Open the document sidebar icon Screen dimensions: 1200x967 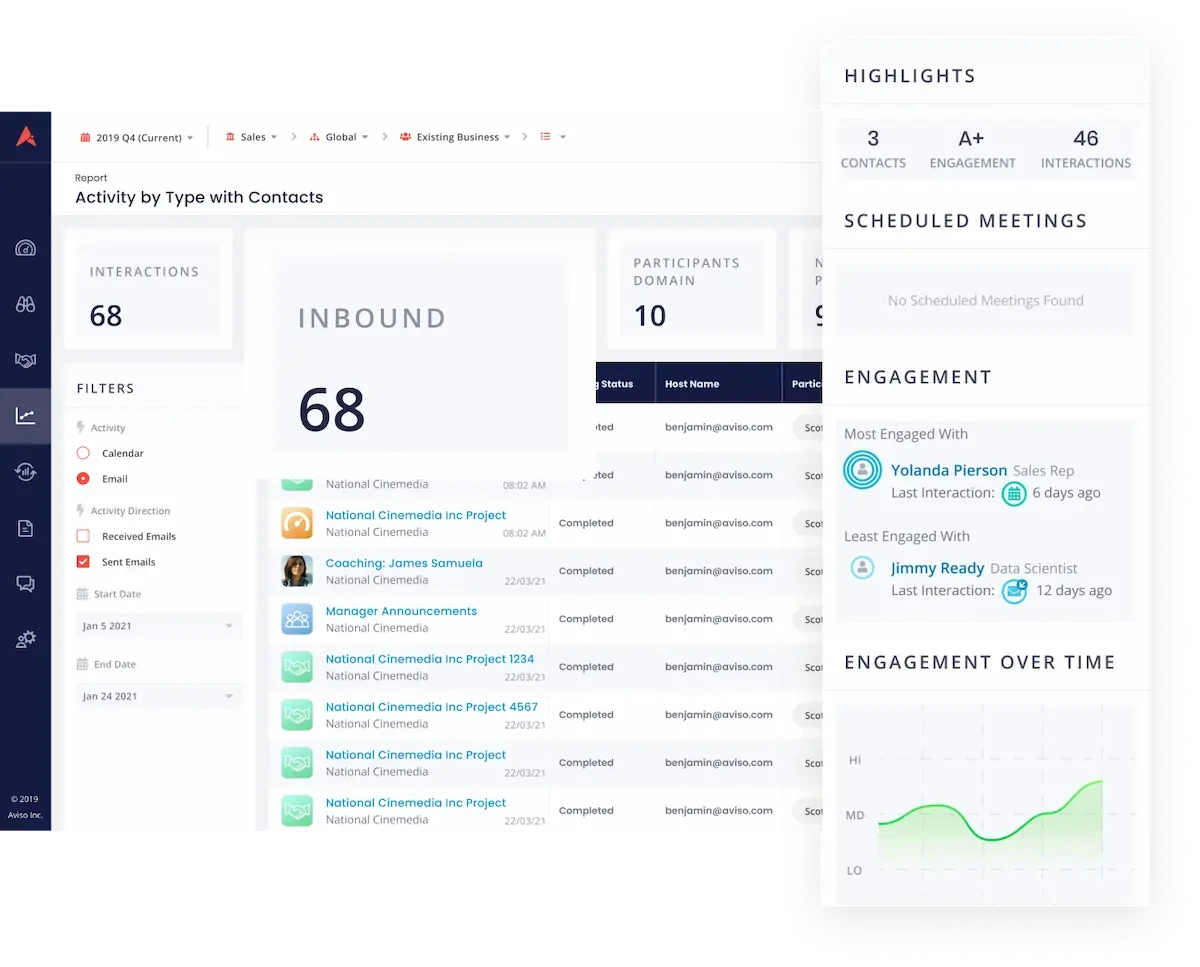tap(26, 528)
